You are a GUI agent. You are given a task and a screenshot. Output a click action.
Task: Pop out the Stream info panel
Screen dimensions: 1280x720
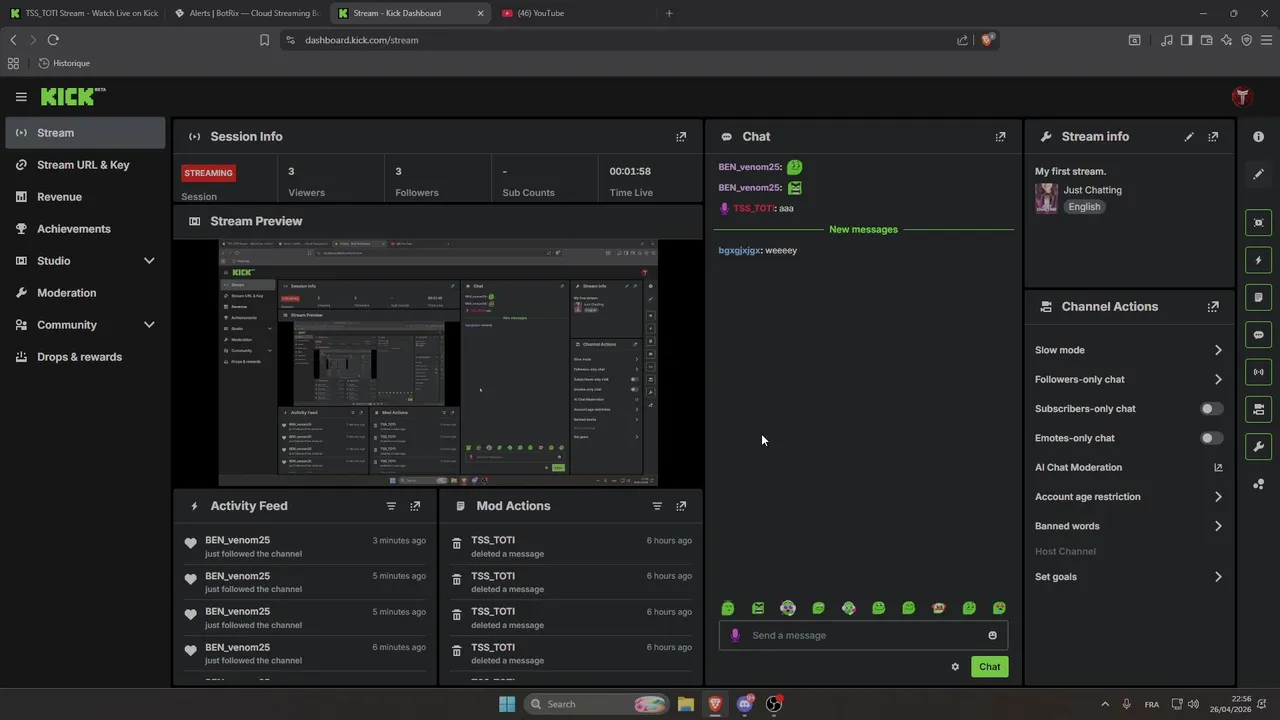click(x=1213, y=137)
